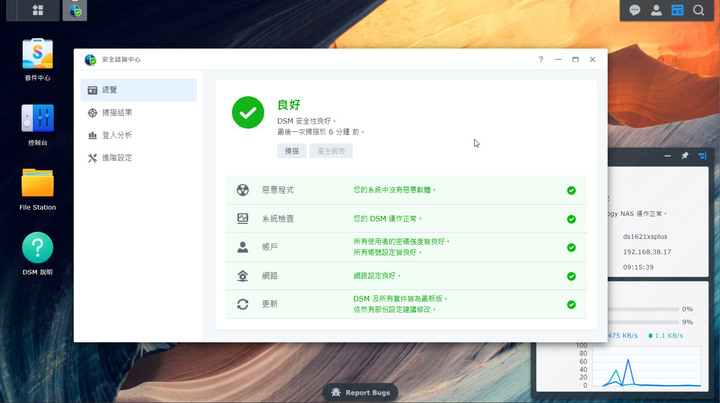The image size is (720, 403).
Task: Open the DSM main menu grid icon
Action: (38, 10)
